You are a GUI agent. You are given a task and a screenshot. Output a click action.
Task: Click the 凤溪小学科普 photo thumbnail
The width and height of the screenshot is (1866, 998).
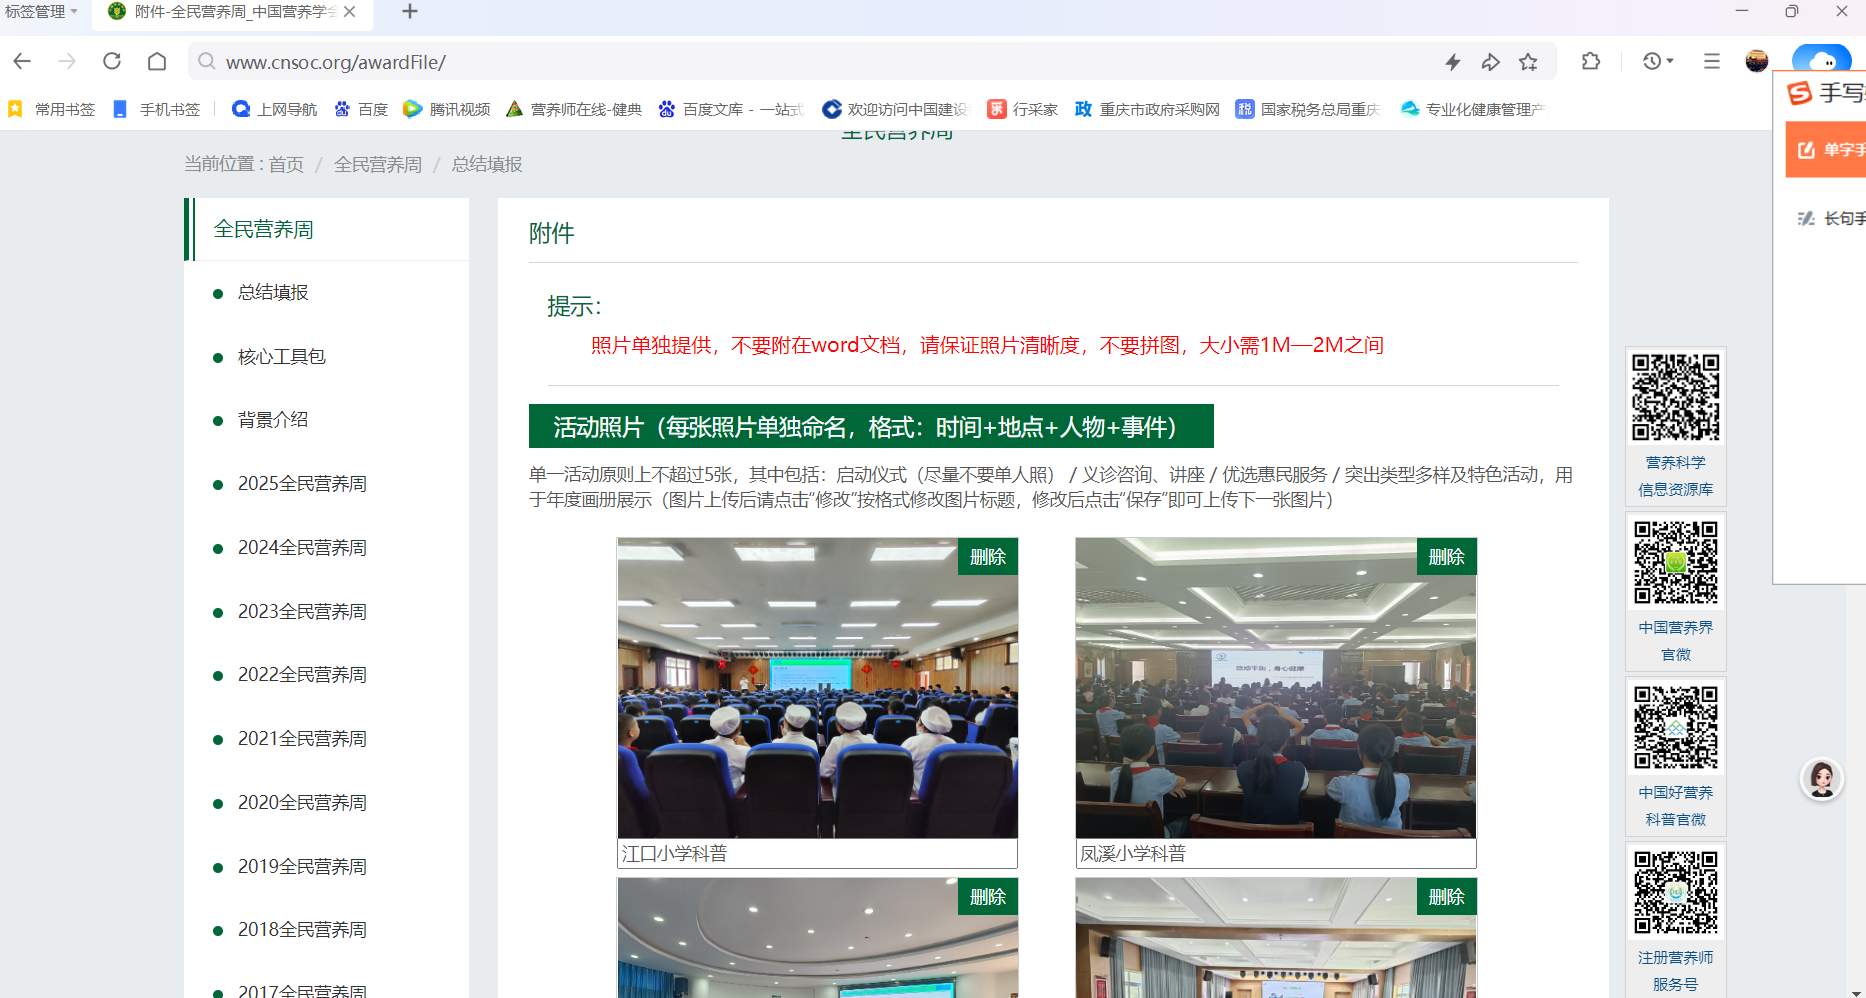tap(1275, 688)
